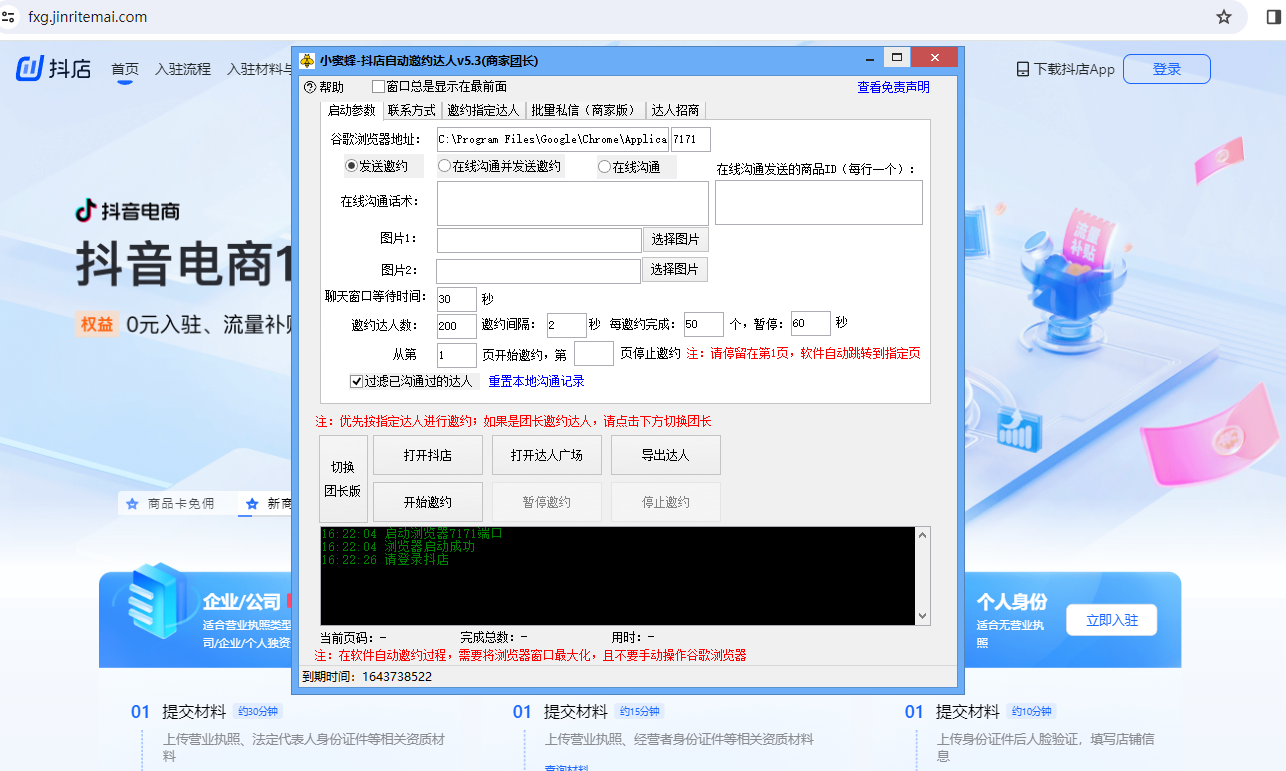Select the 发送邀约 radio option

[x=351, y=166]
